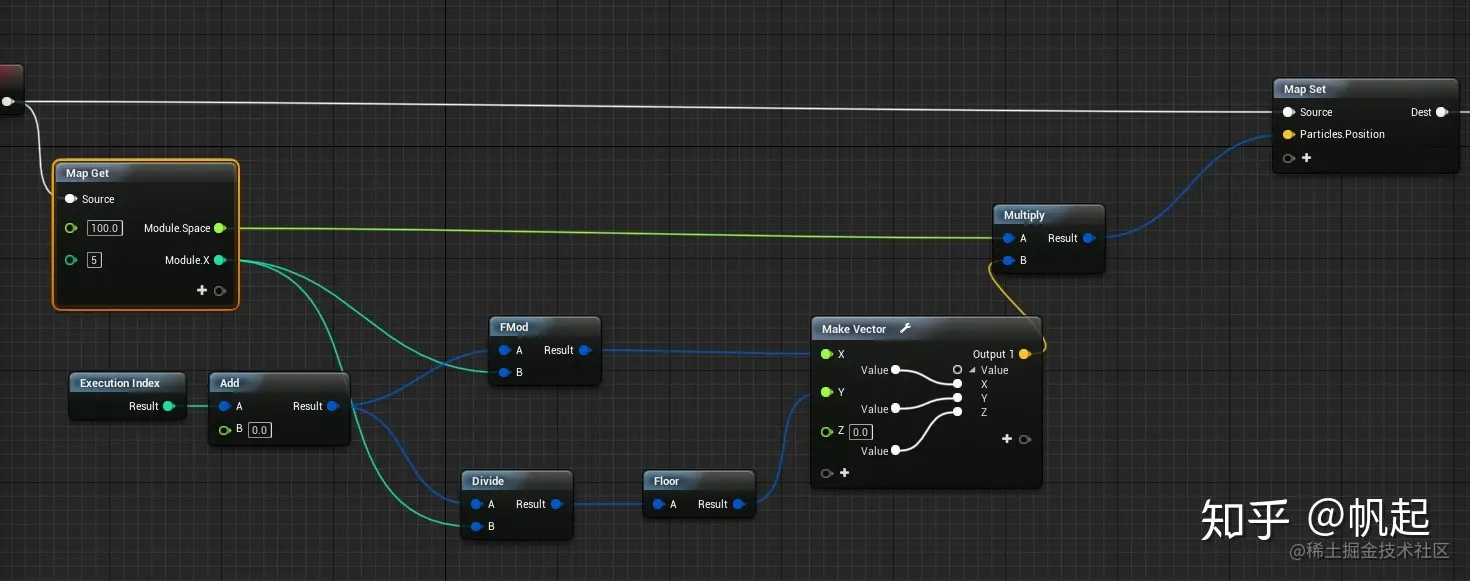Click the FMod Result output pin

coord(584,350)
